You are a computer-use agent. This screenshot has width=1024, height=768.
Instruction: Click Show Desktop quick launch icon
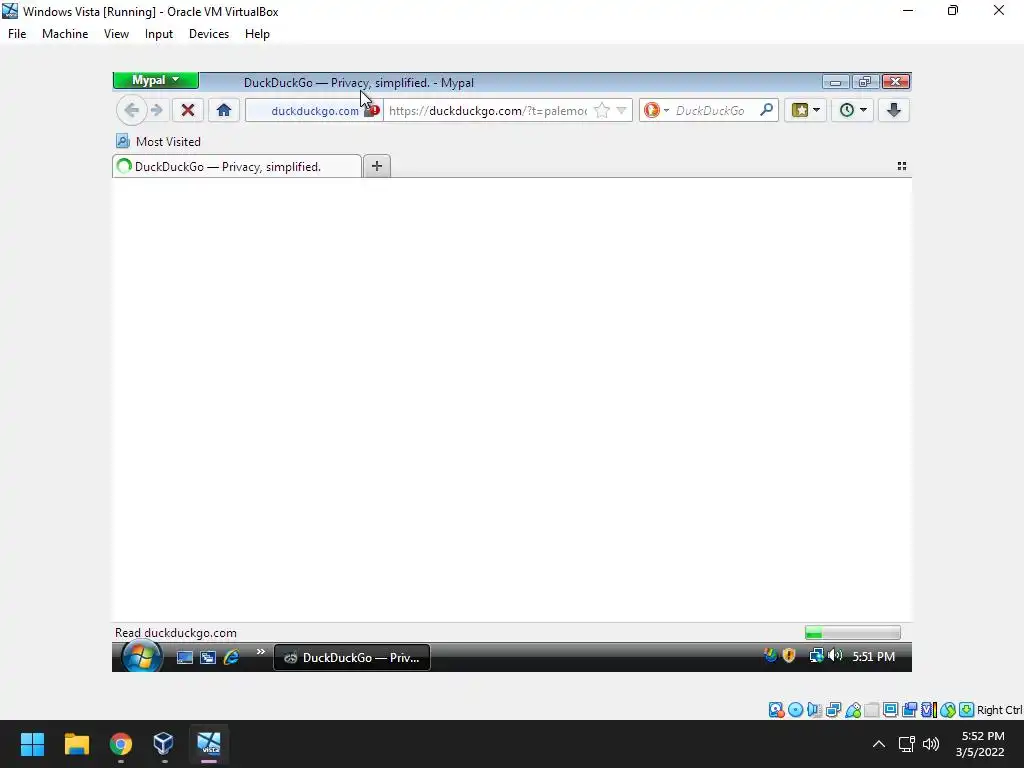click(185, 657)
